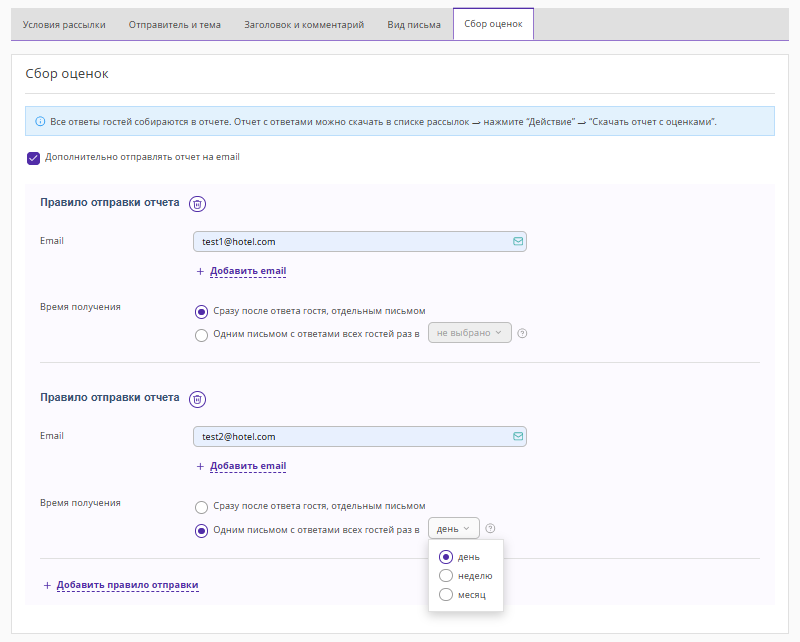Click help question icon beside 'день' dropdown
Viewport: 800px width, 642px height.
tap(490, 529)
